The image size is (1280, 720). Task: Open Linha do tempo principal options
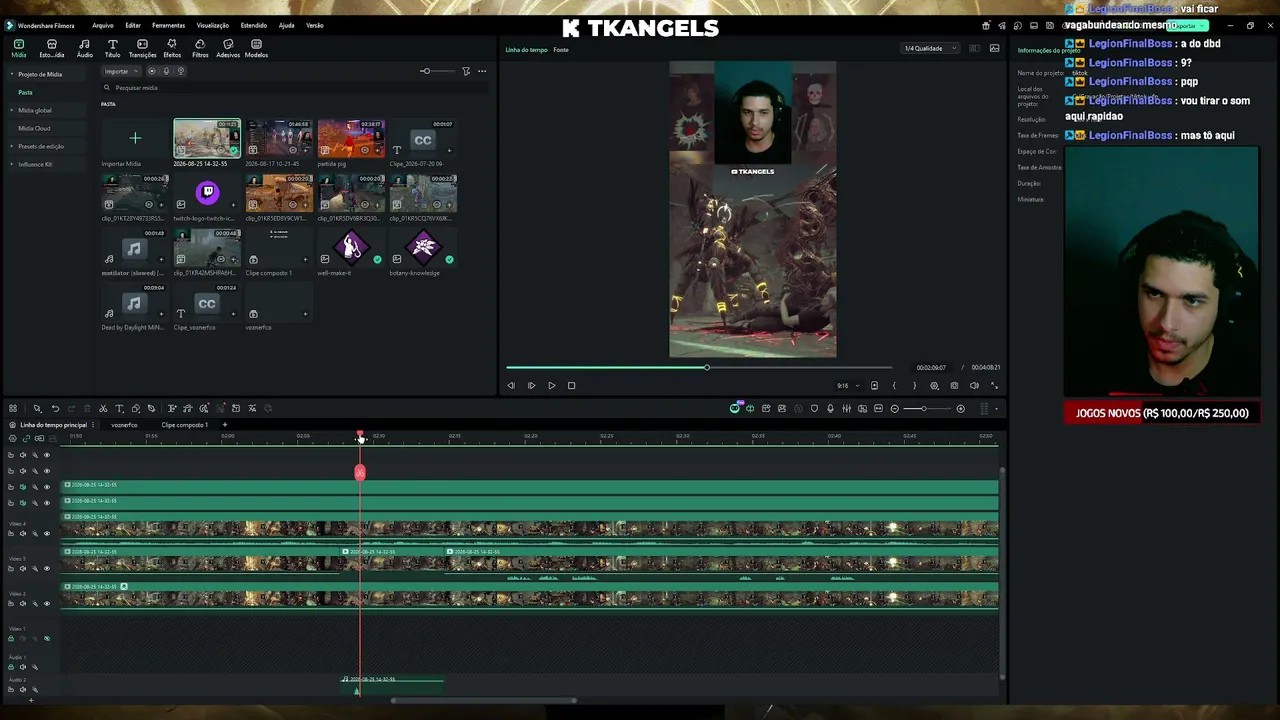pos(93,425)
